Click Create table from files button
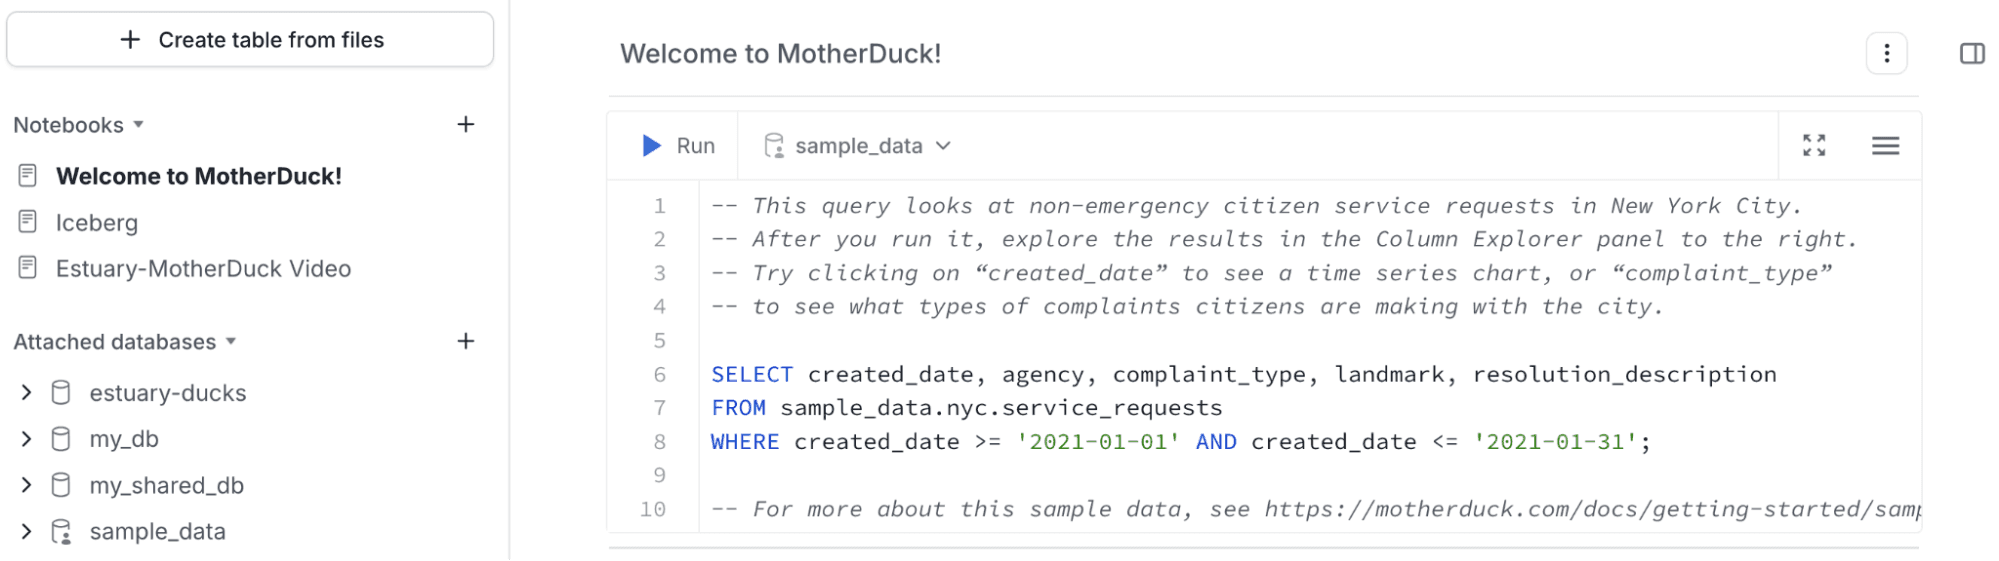Viewport: 1999px width, 561px height. [250, 40]
